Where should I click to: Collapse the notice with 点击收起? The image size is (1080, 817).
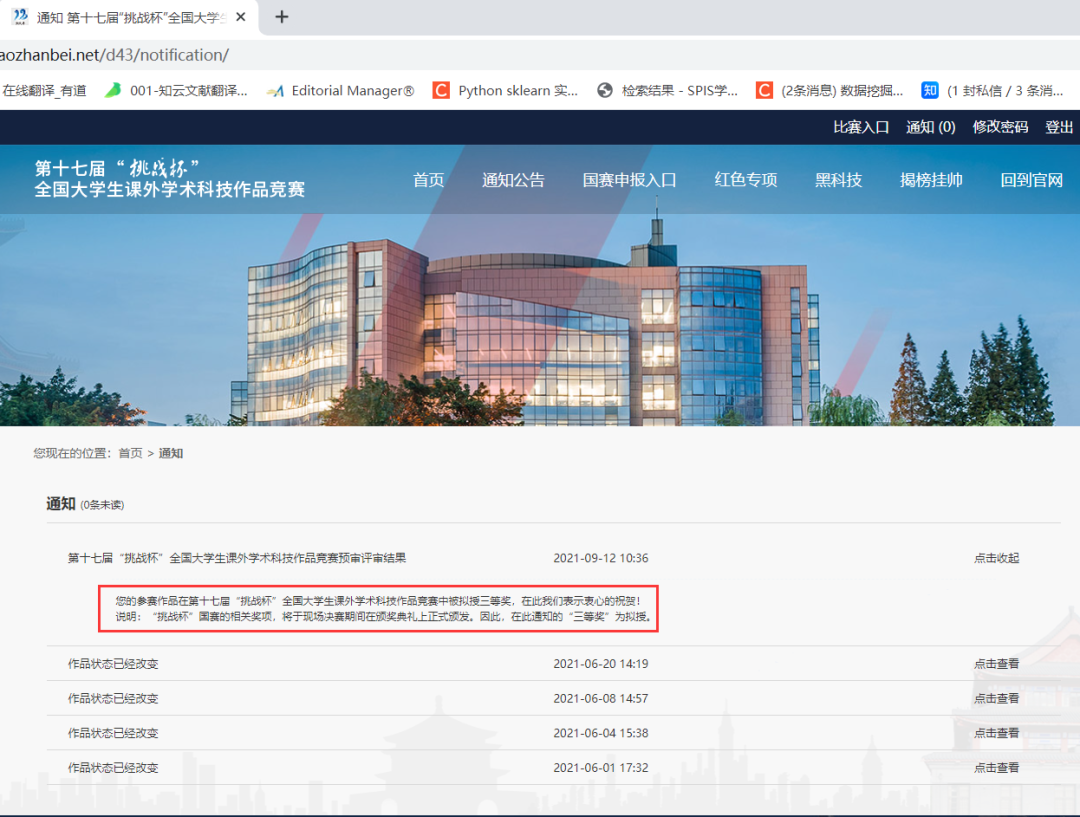click(x=996, y=558)
